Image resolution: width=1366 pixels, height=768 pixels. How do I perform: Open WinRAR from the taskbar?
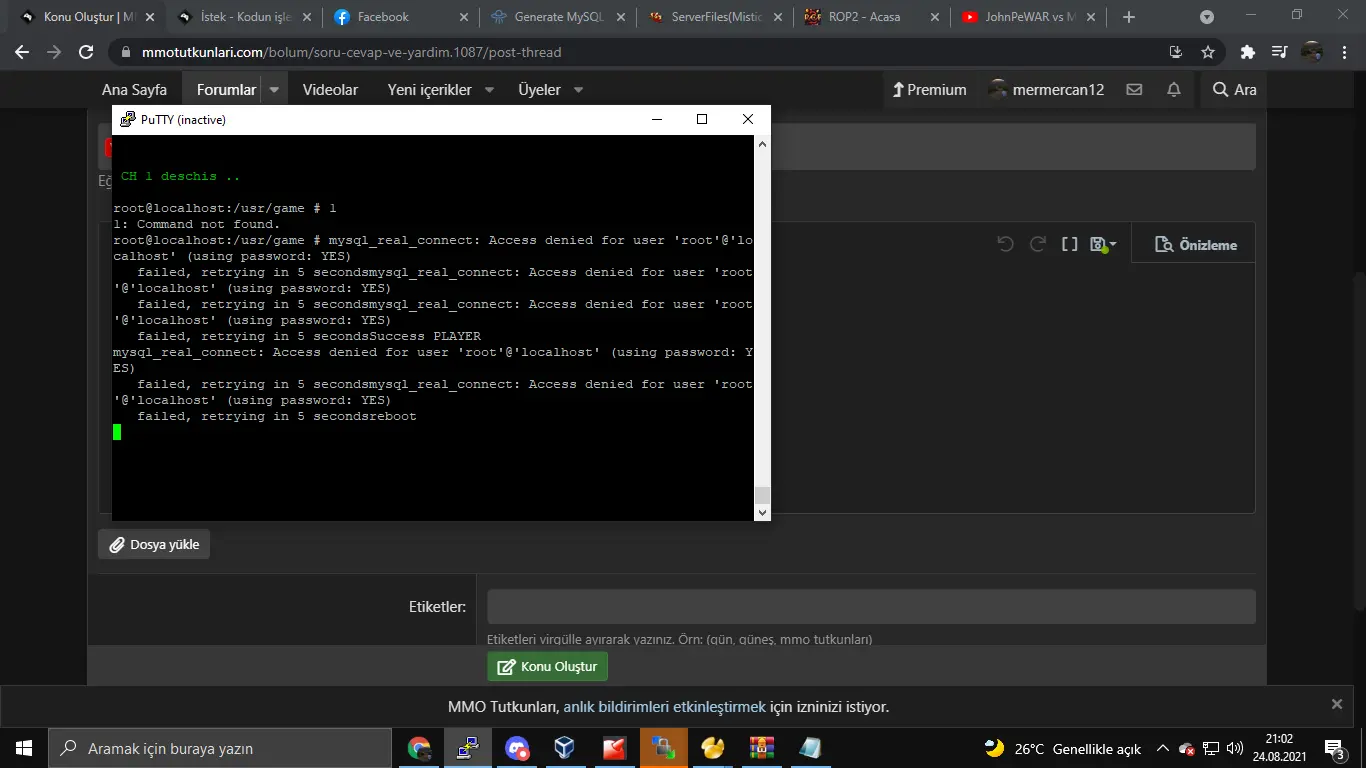click(x=761, y=748)
